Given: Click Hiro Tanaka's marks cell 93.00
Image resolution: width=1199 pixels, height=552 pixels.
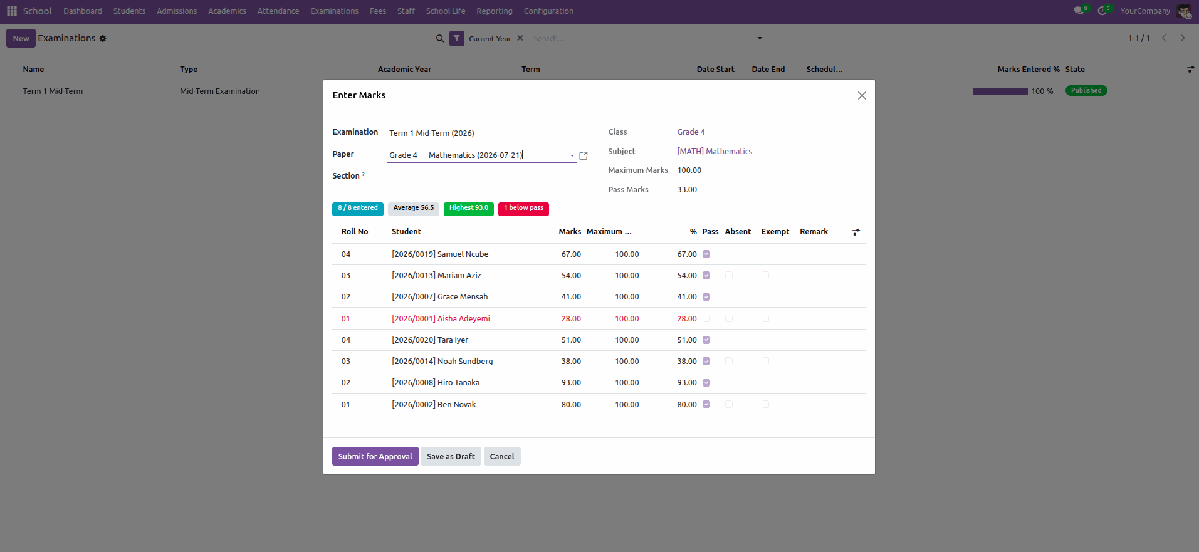Looking at the screenshot, I should click(x=570, y=382).
